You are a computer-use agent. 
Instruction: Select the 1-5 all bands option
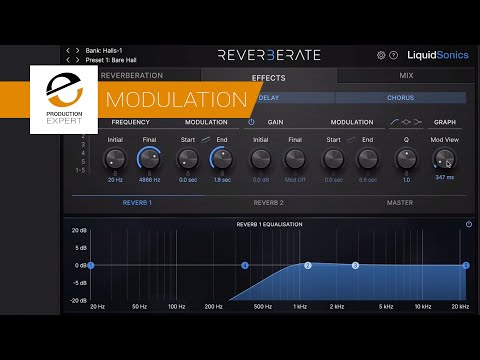80,170
